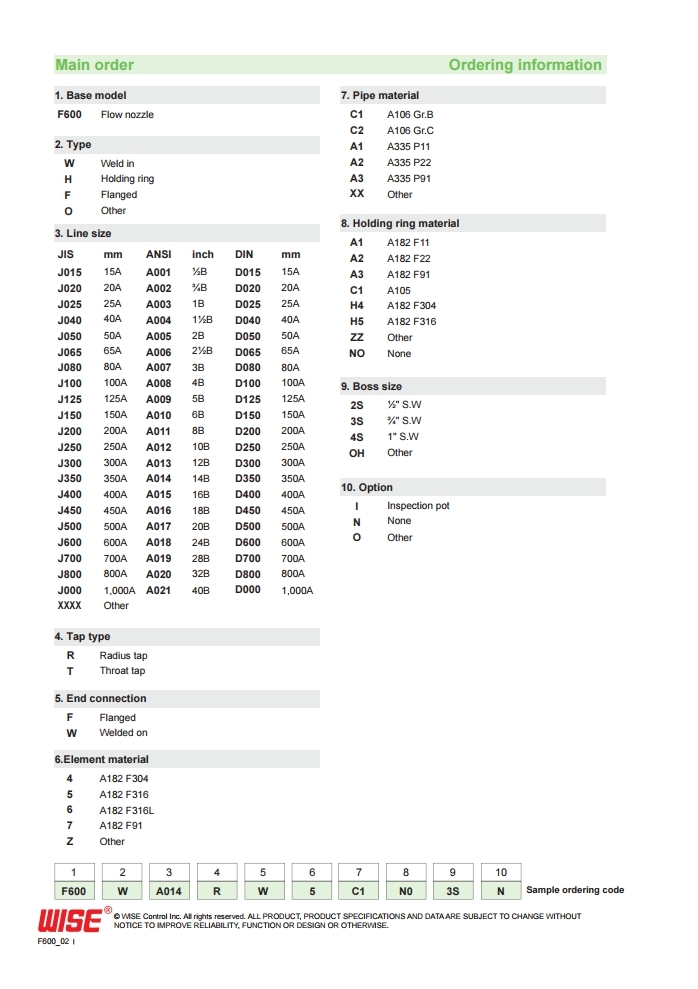Click the OH boss size code

coord(357,454)
